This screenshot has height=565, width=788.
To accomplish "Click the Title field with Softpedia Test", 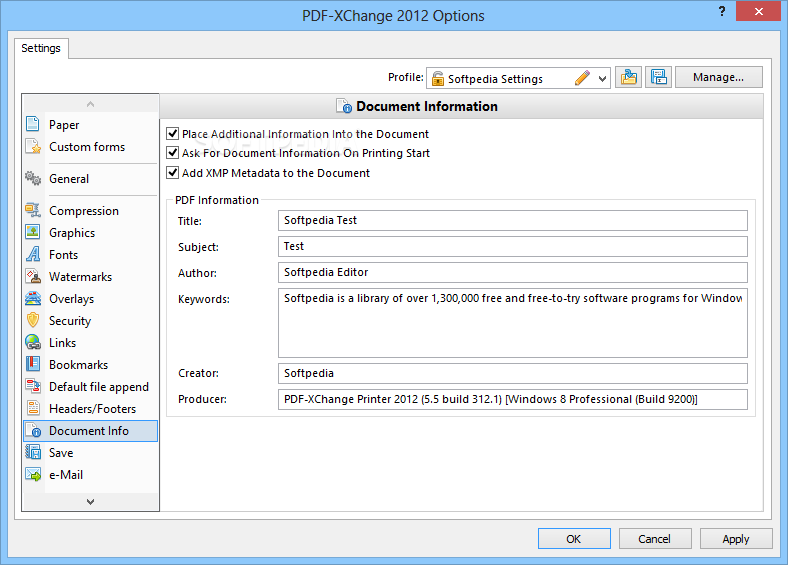I will pyautogui.click(x=513, y=220).
